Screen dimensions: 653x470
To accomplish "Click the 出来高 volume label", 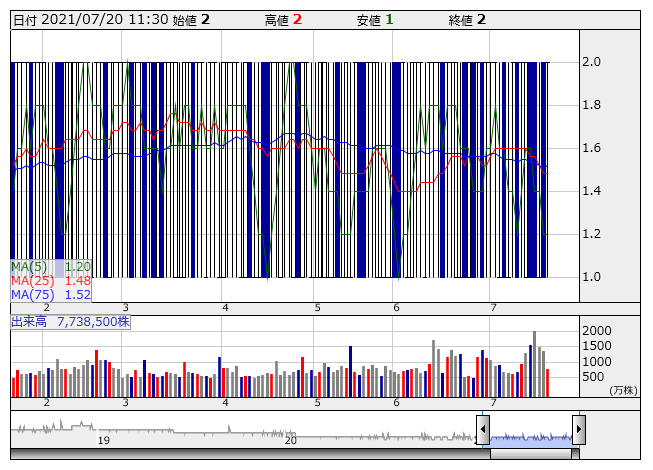I will (x=71, y=323).
